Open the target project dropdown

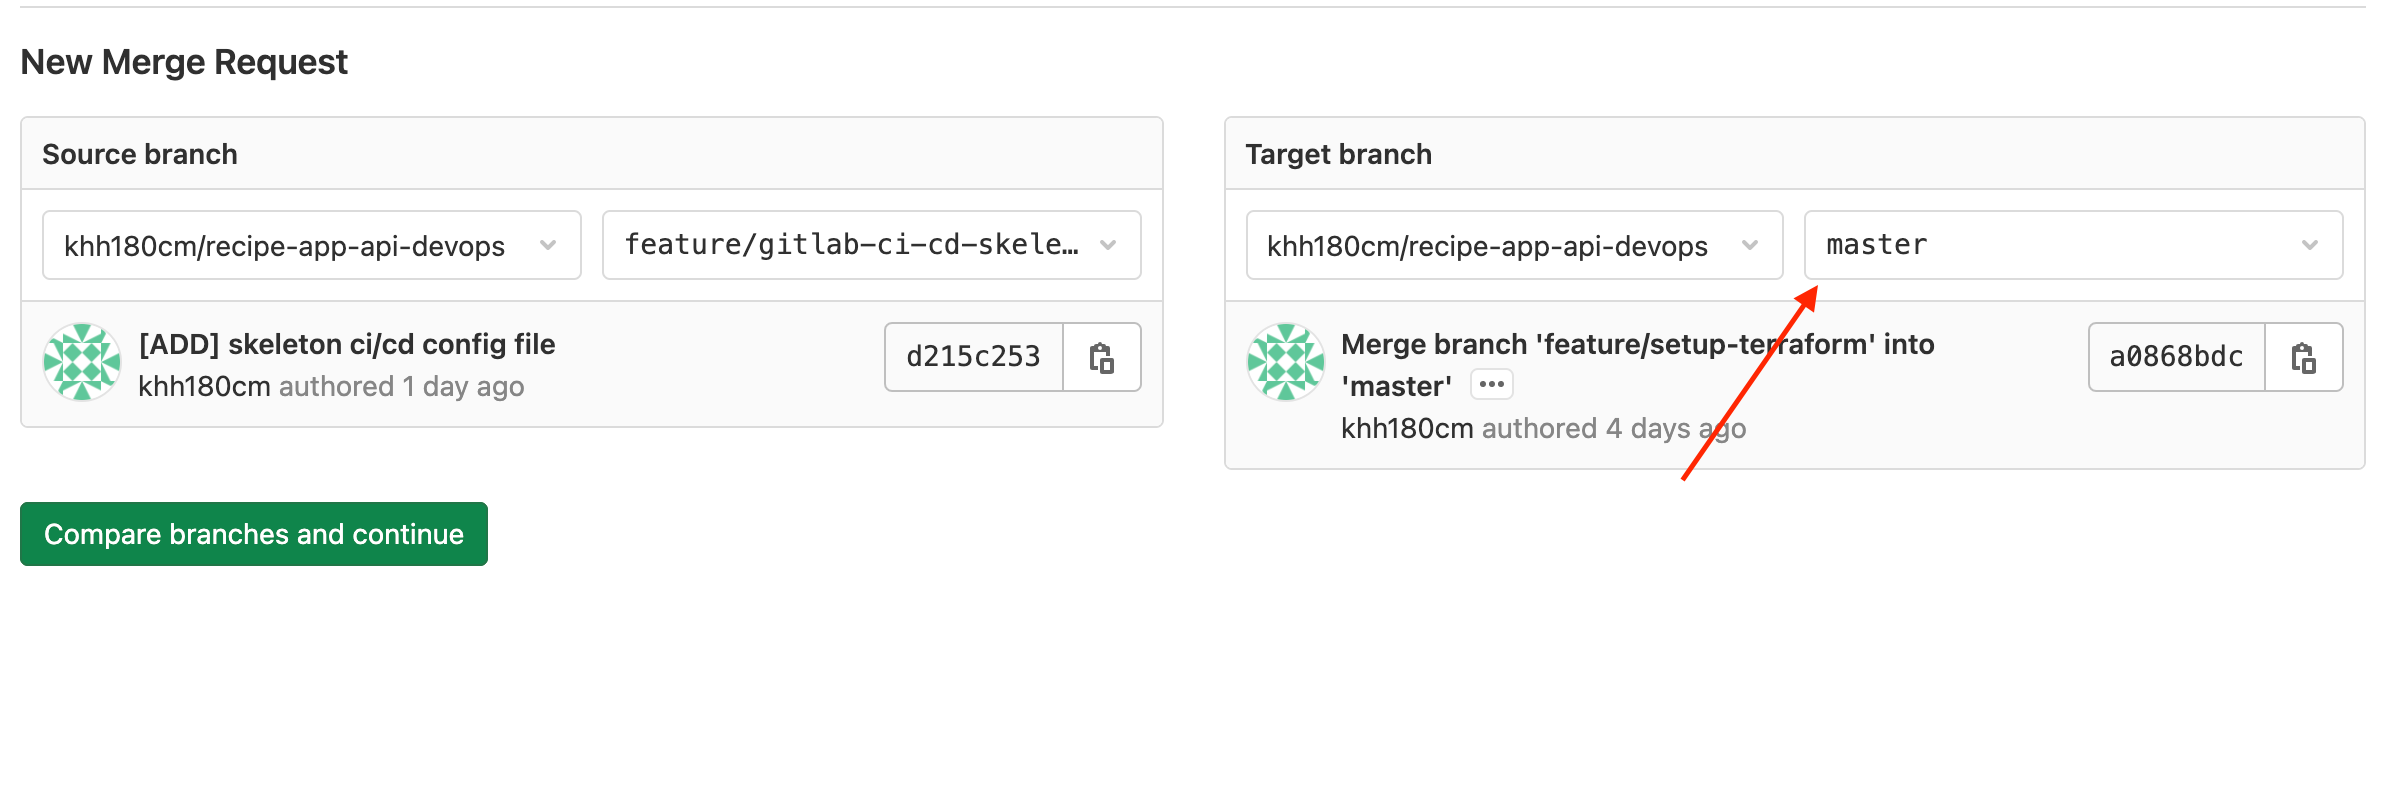click(x=1513, y=245)
